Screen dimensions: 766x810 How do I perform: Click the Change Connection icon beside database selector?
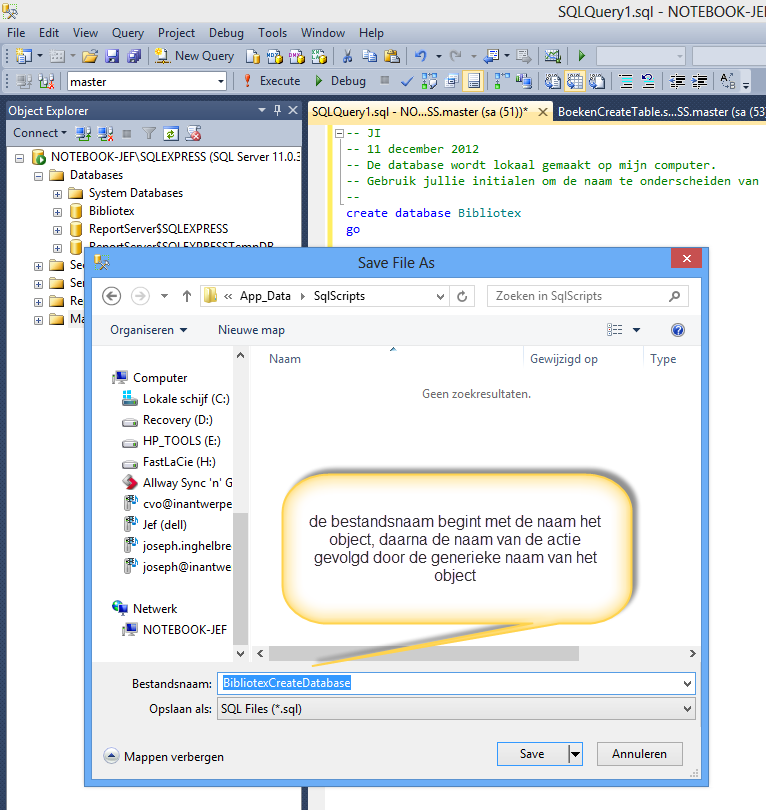(x=46, y=82)
